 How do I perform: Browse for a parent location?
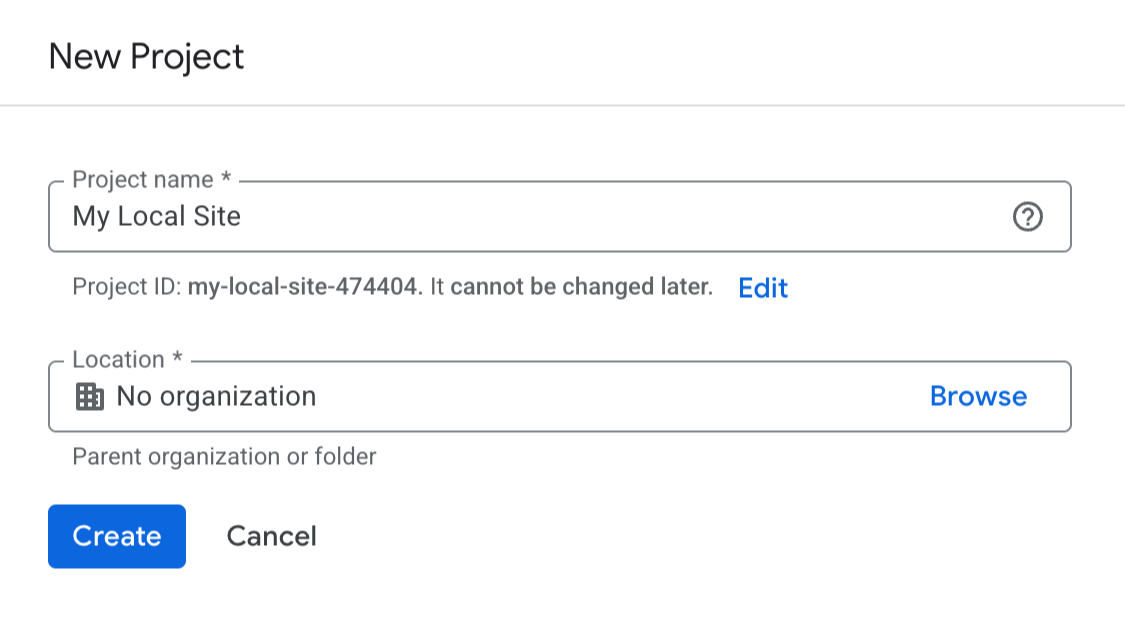[978, 396]
